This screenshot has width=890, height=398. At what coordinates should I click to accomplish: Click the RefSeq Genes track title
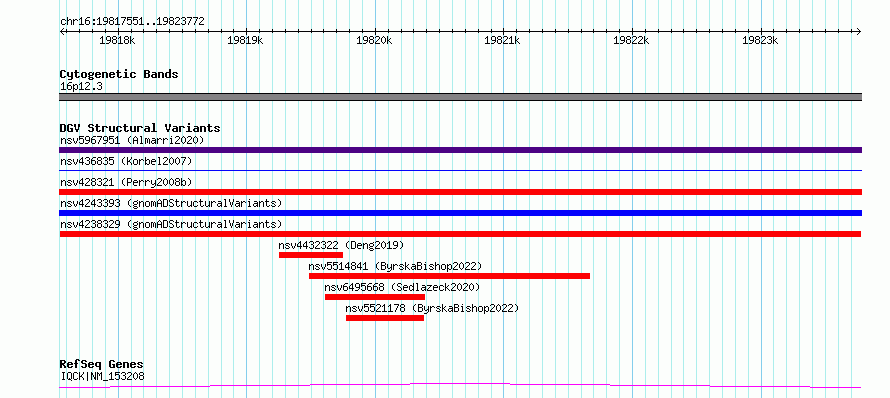pos(102,365)
